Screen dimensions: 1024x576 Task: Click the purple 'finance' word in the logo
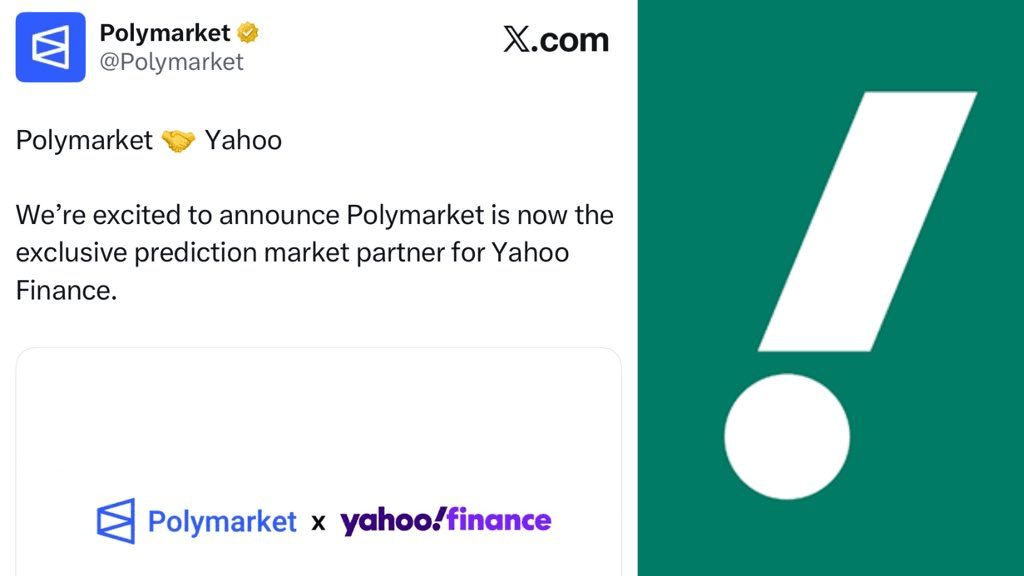click(x=499, y=520)
